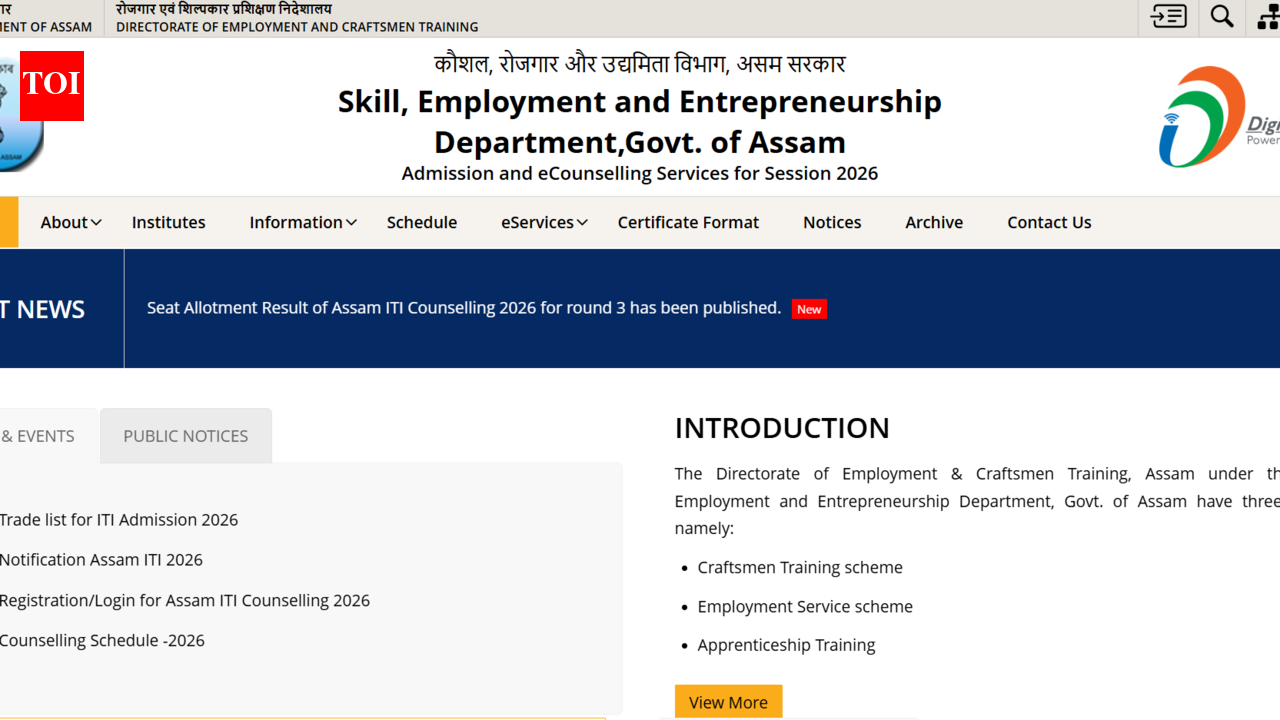Click the Digital India logo
The image size is (1280, 720).
[1218, 117]
